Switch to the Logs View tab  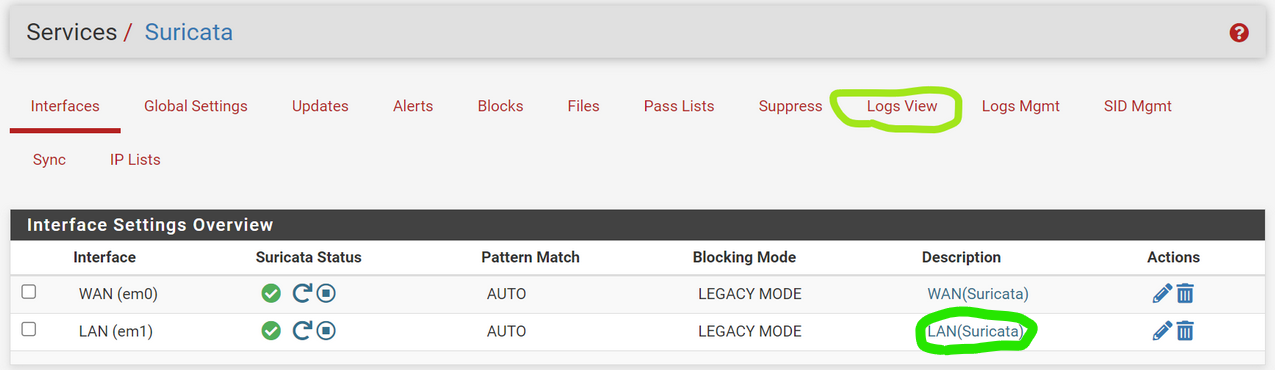point(902,106)
